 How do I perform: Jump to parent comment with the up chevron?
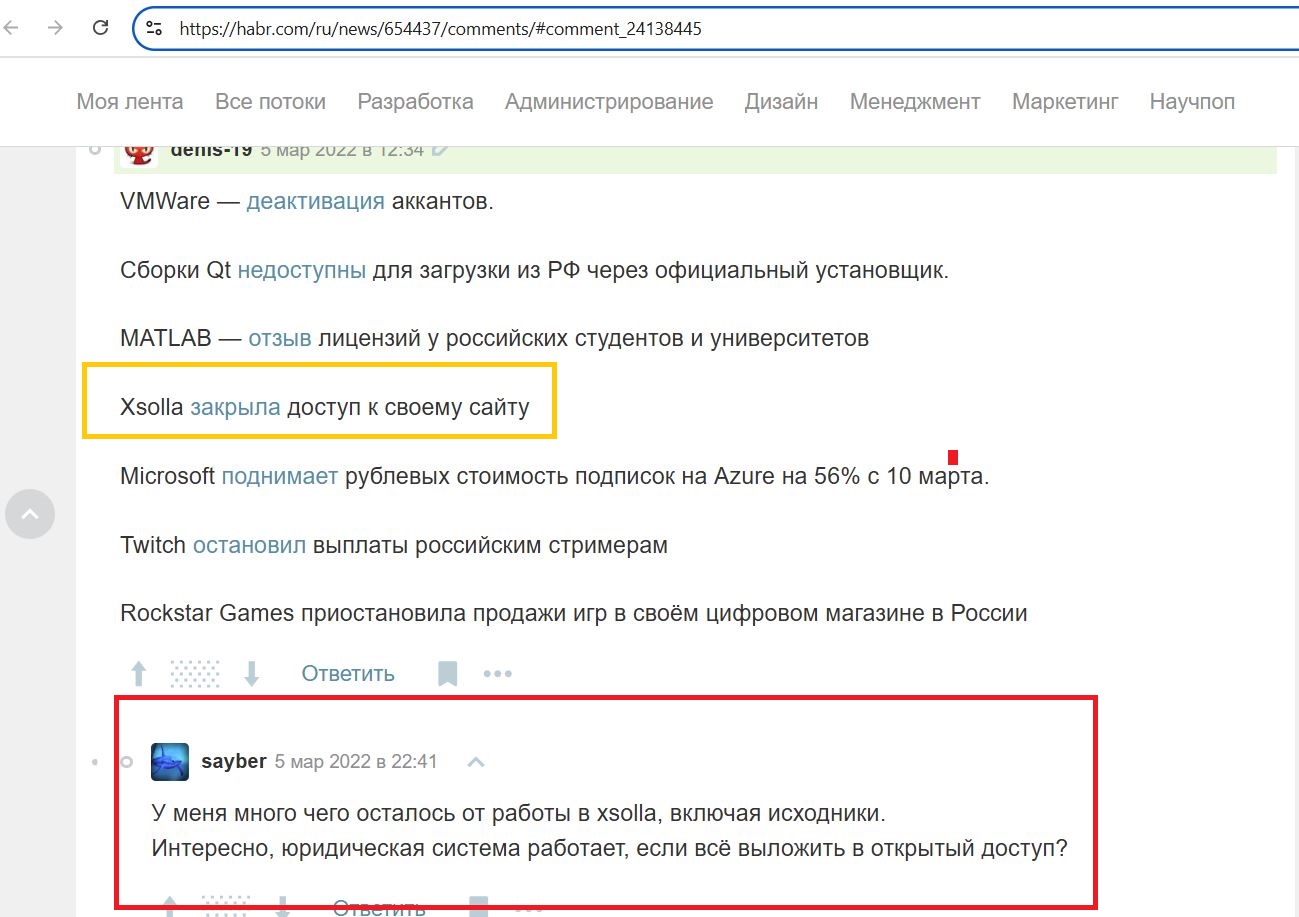point(476,762)
